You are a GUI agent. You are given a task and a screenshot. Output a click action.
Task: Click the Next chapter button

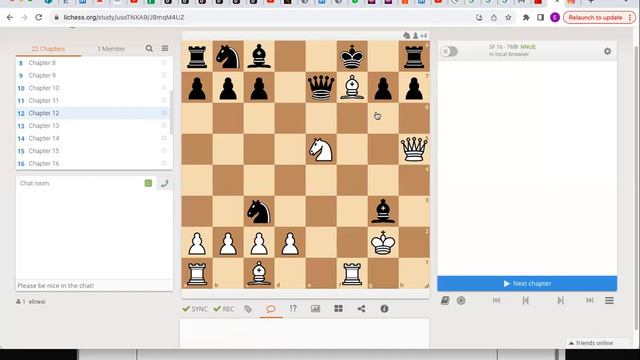pyautogui.click(x=527, y=283)
